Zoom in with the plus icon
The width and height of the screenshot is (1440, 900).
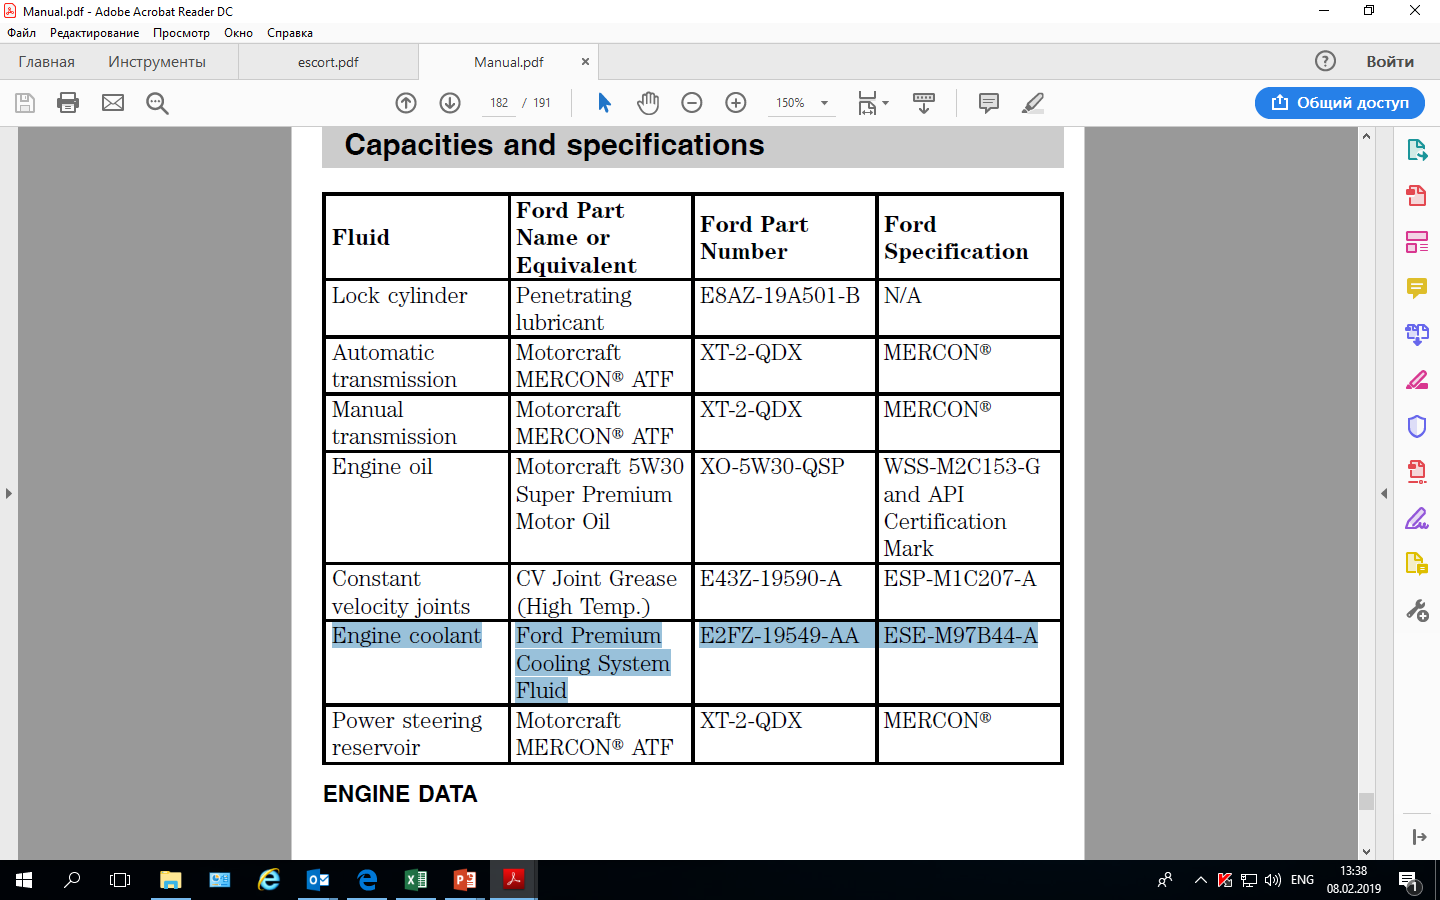[x=736, y=103]
